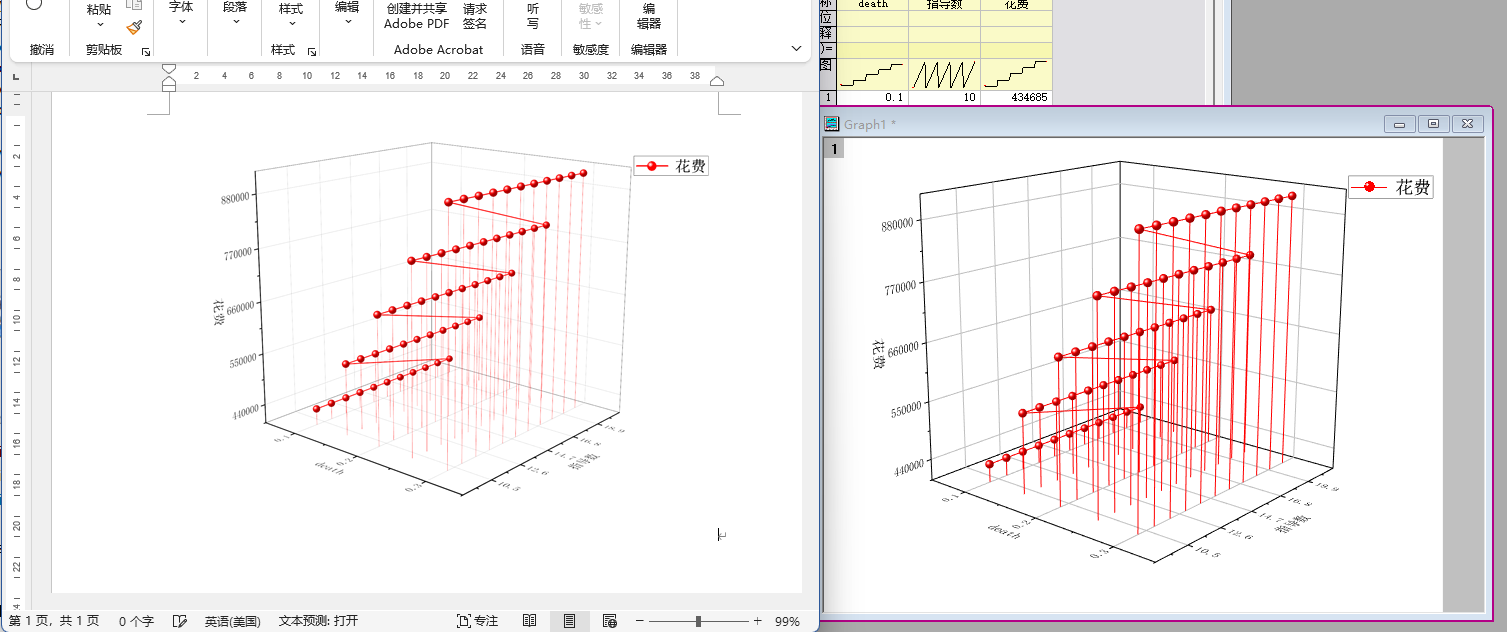Click the zoom slider handle
Viewport: 1507px width, 632px height.
tap(698, 621)
